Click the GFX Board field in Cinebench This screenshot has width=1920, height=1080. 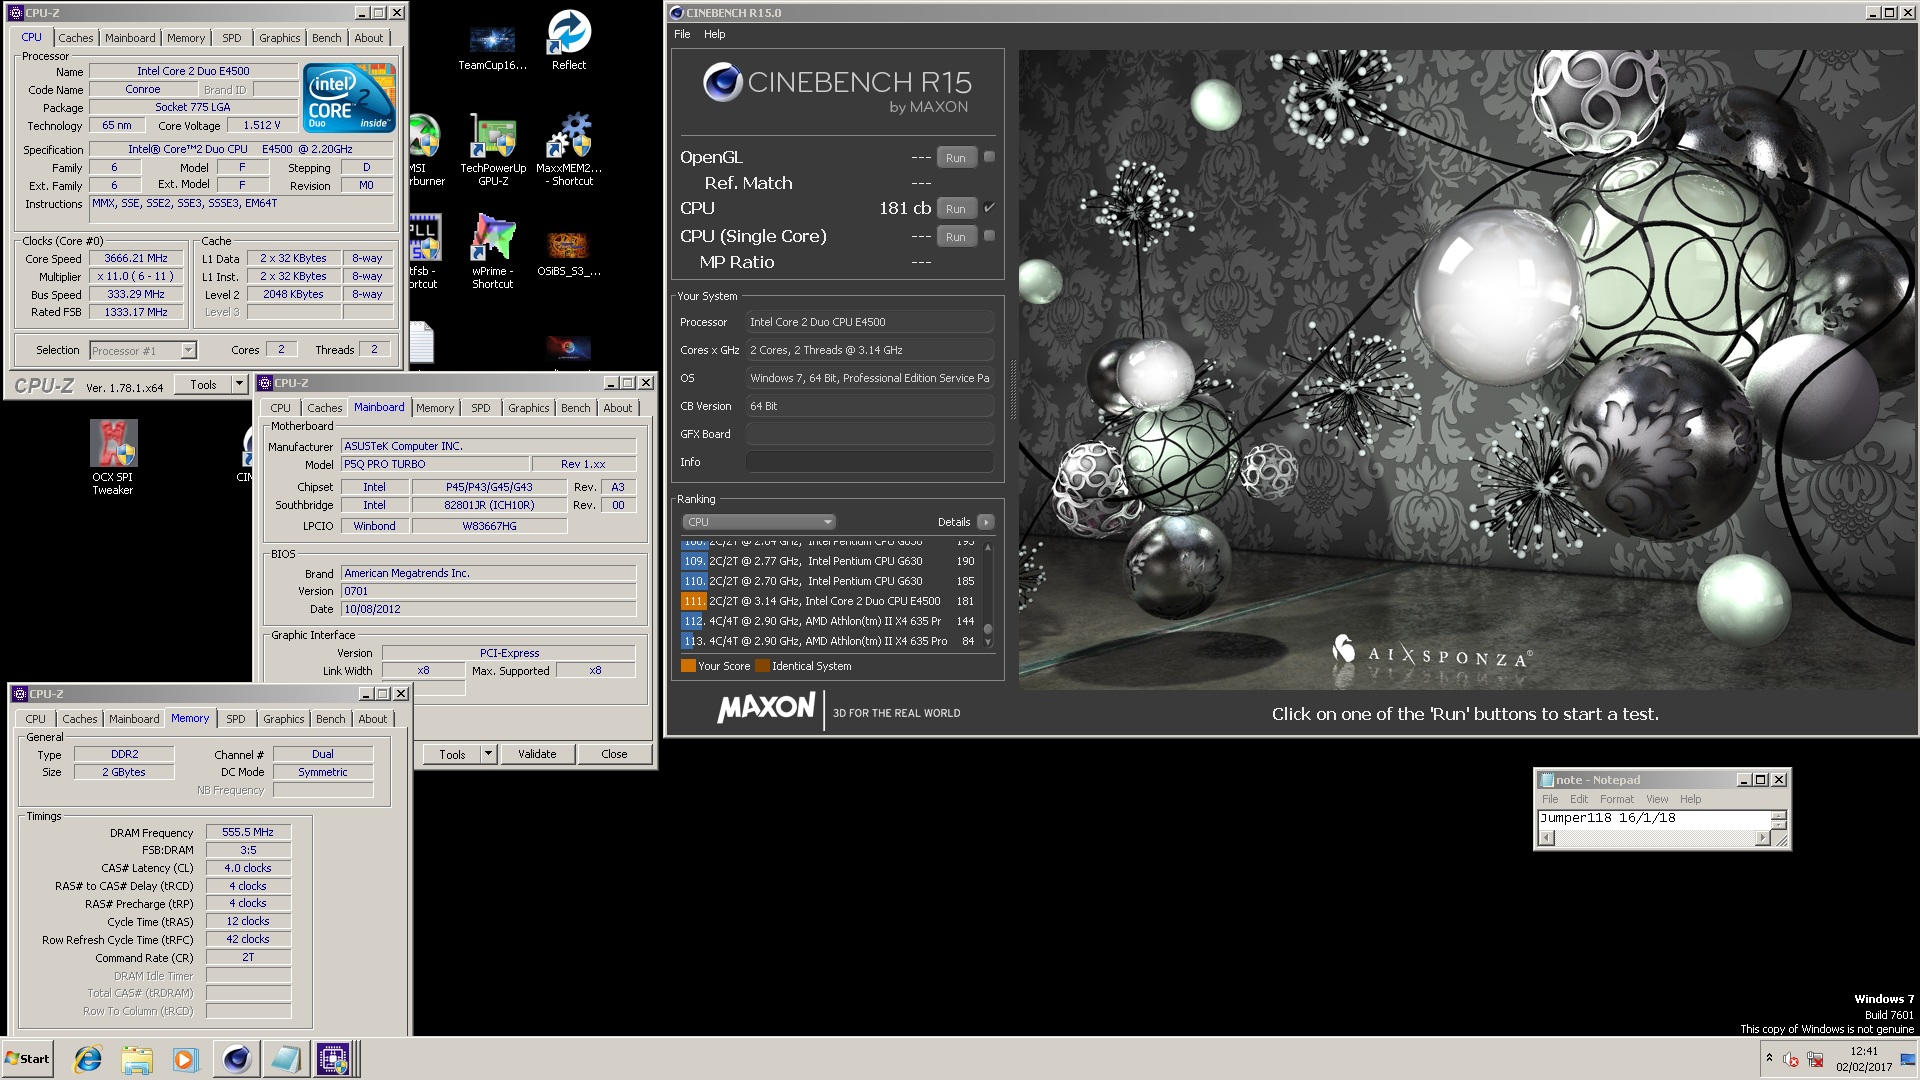[x=869, y=434]
